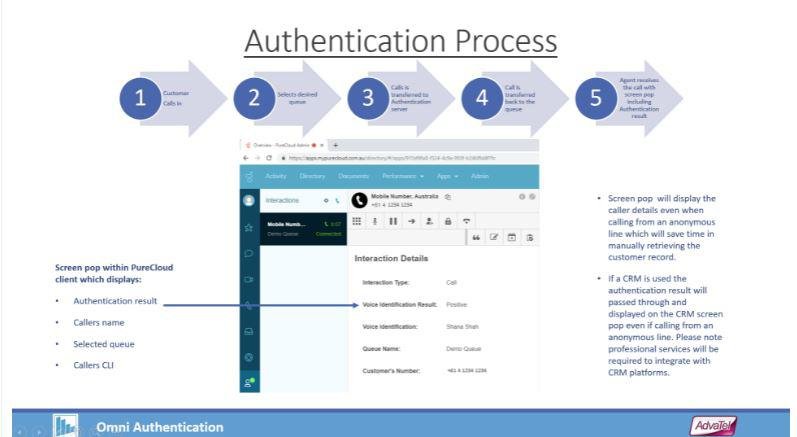
Task: End the call with hang-up icon
Action: [x=466, y=221]
